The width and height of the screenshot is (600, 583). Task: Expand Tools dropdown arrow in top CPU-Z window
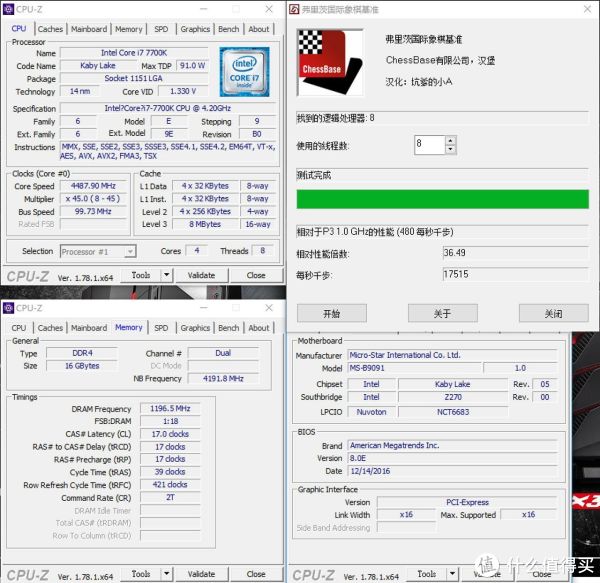click(167, 275)
